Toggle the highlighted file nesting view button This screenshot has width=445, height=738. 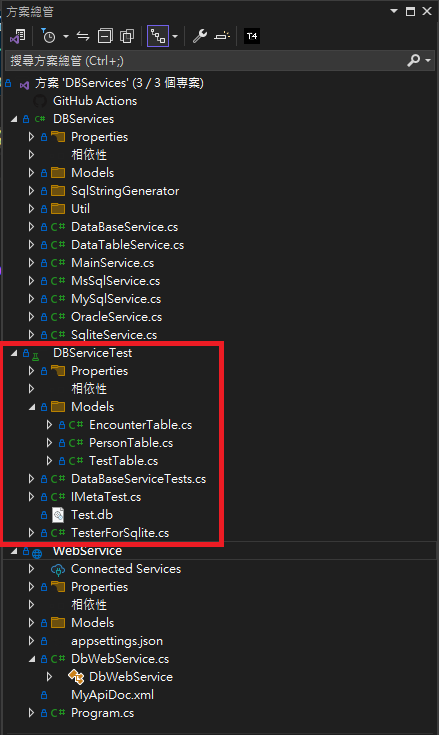click(158, 36)
